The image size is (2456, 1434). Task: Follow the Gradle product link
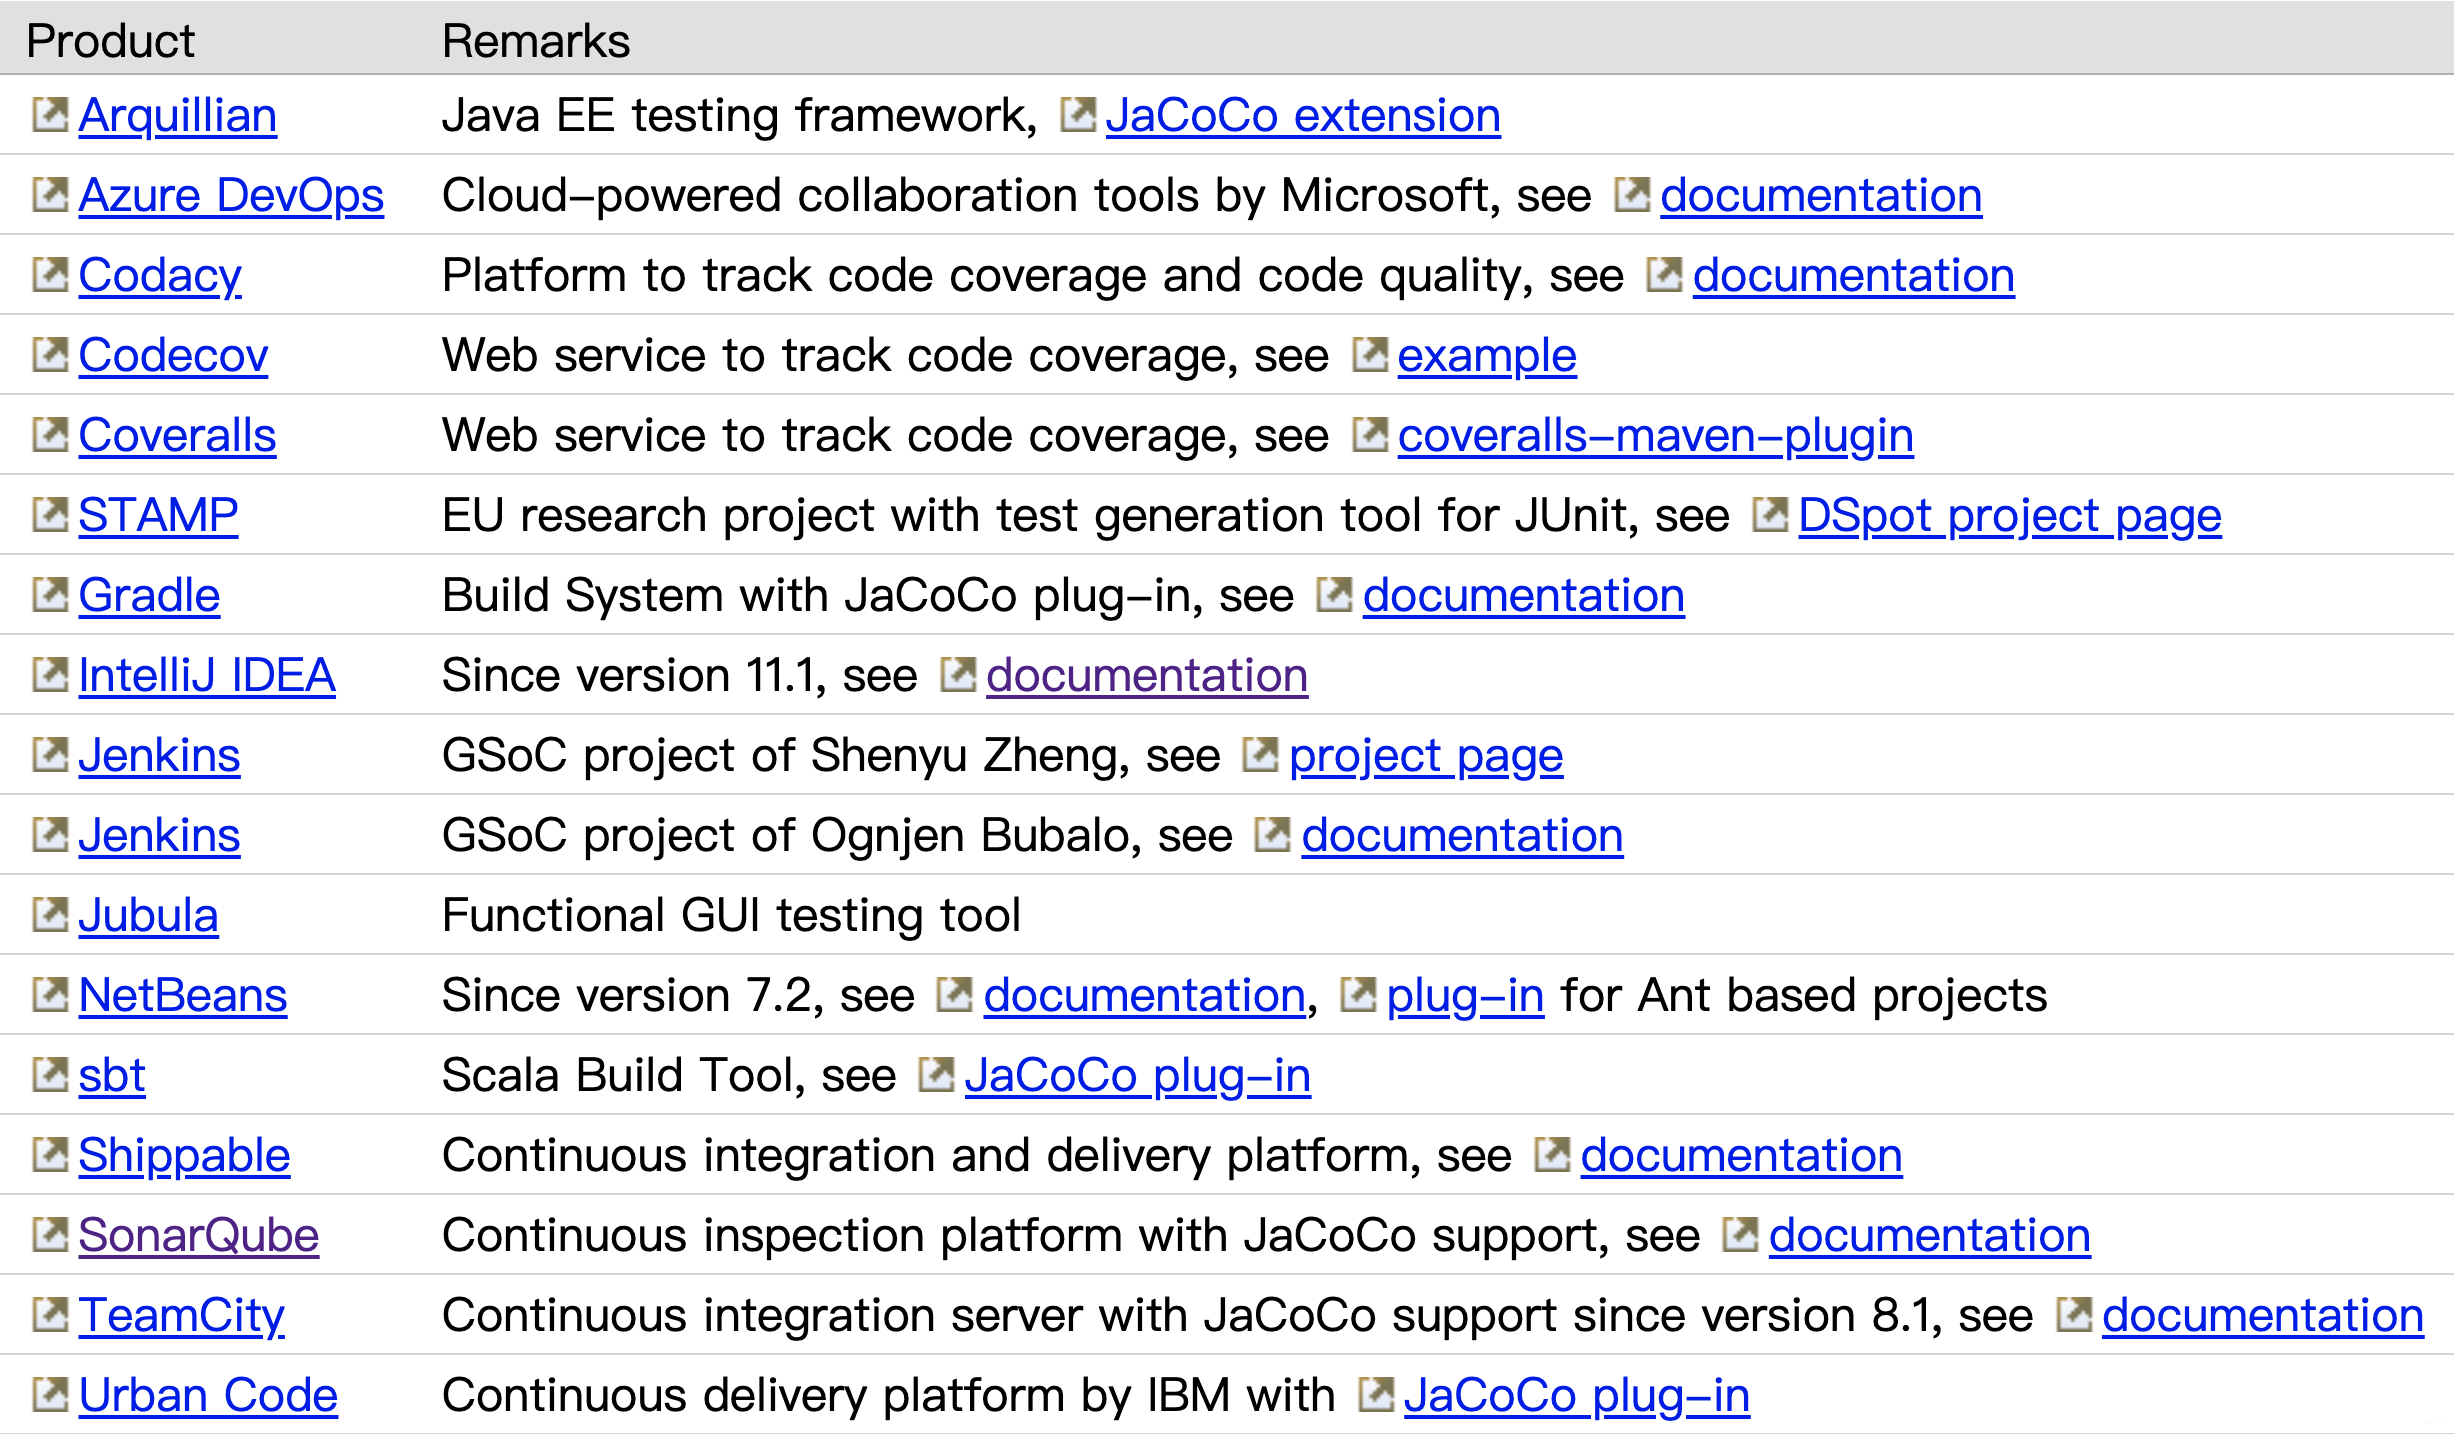pos(149,595)
